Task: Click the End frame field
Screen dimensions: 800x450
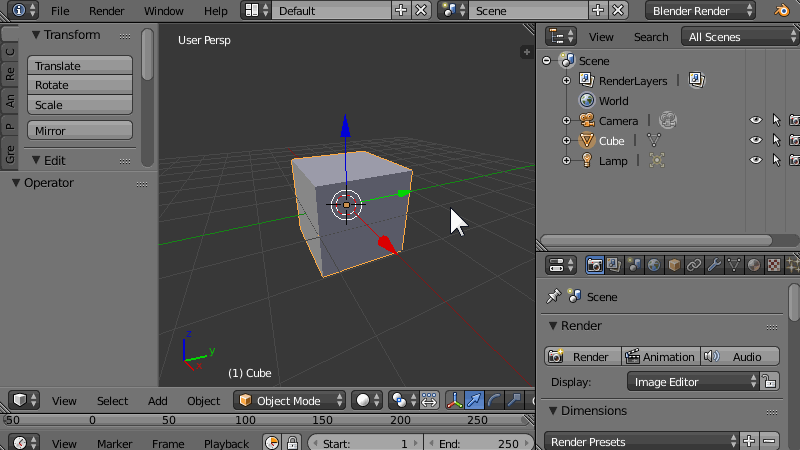Action: [x=478, y=443]
